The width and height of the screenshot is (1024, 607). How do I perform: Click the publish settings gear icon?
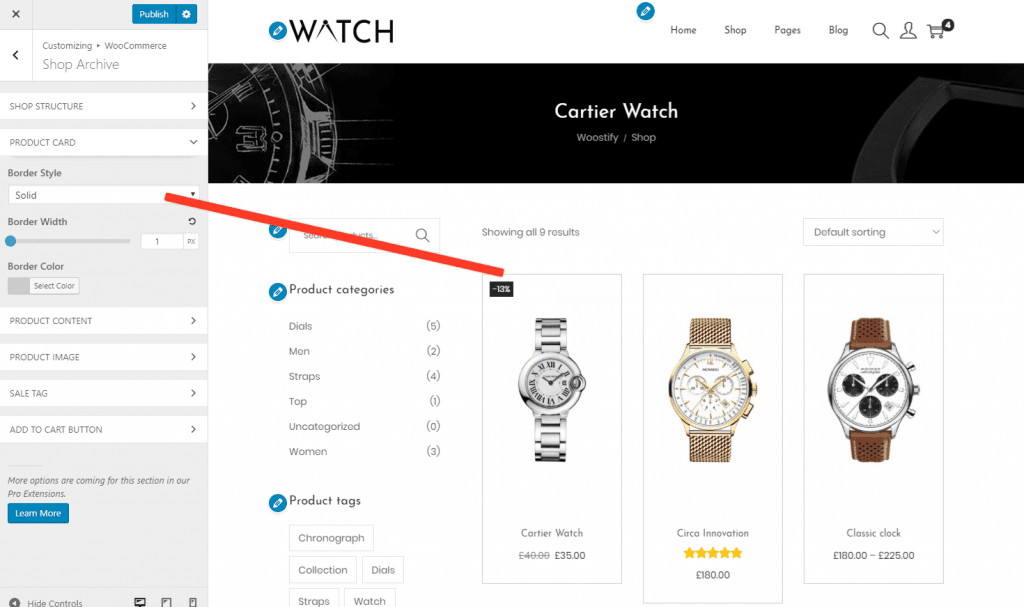tap(187, 14)
